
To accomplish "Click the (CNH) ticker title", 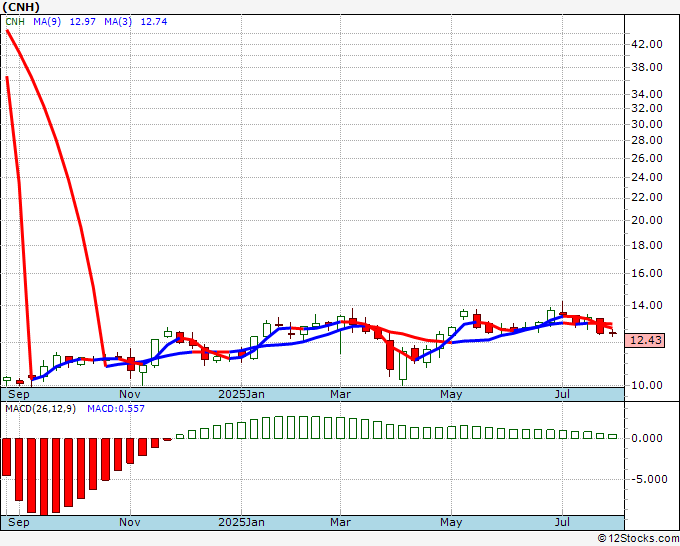I will click(22, 7).
